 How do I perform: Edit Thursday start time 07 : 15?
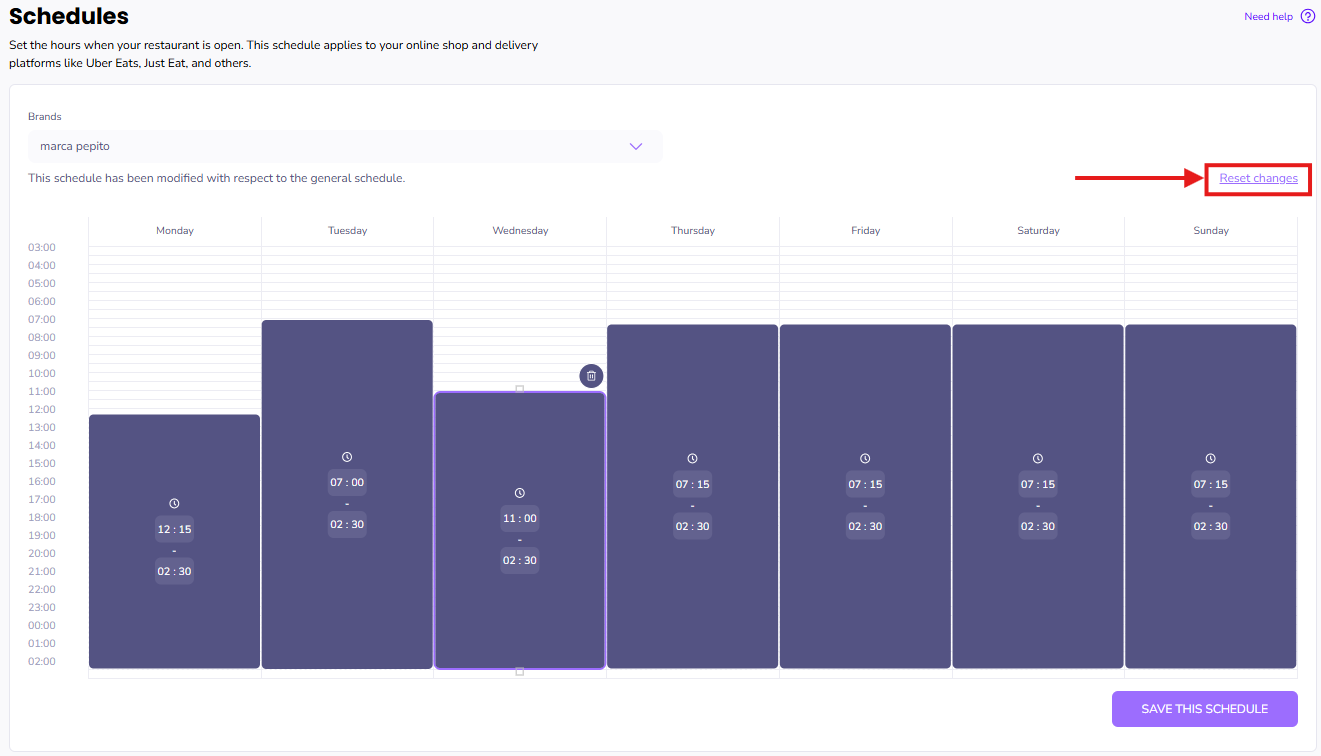pyautogui.click(x=692, y=484)
